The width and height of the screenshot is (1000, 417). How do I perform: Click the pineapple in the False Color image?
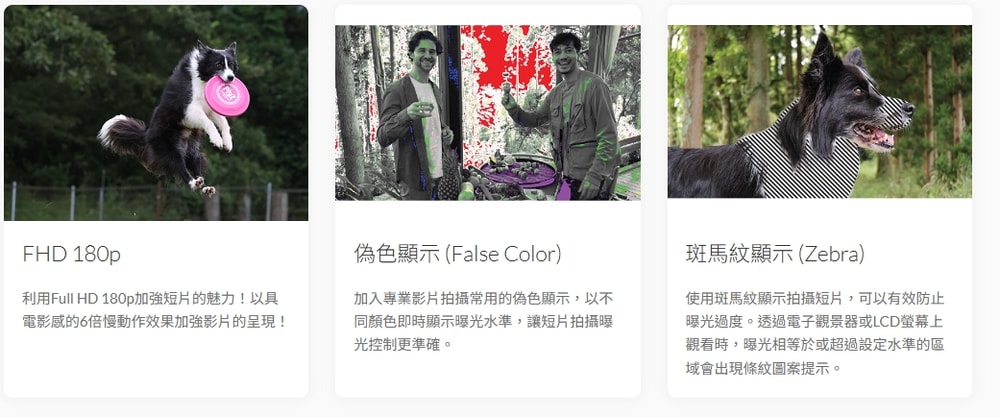[450, 175]
